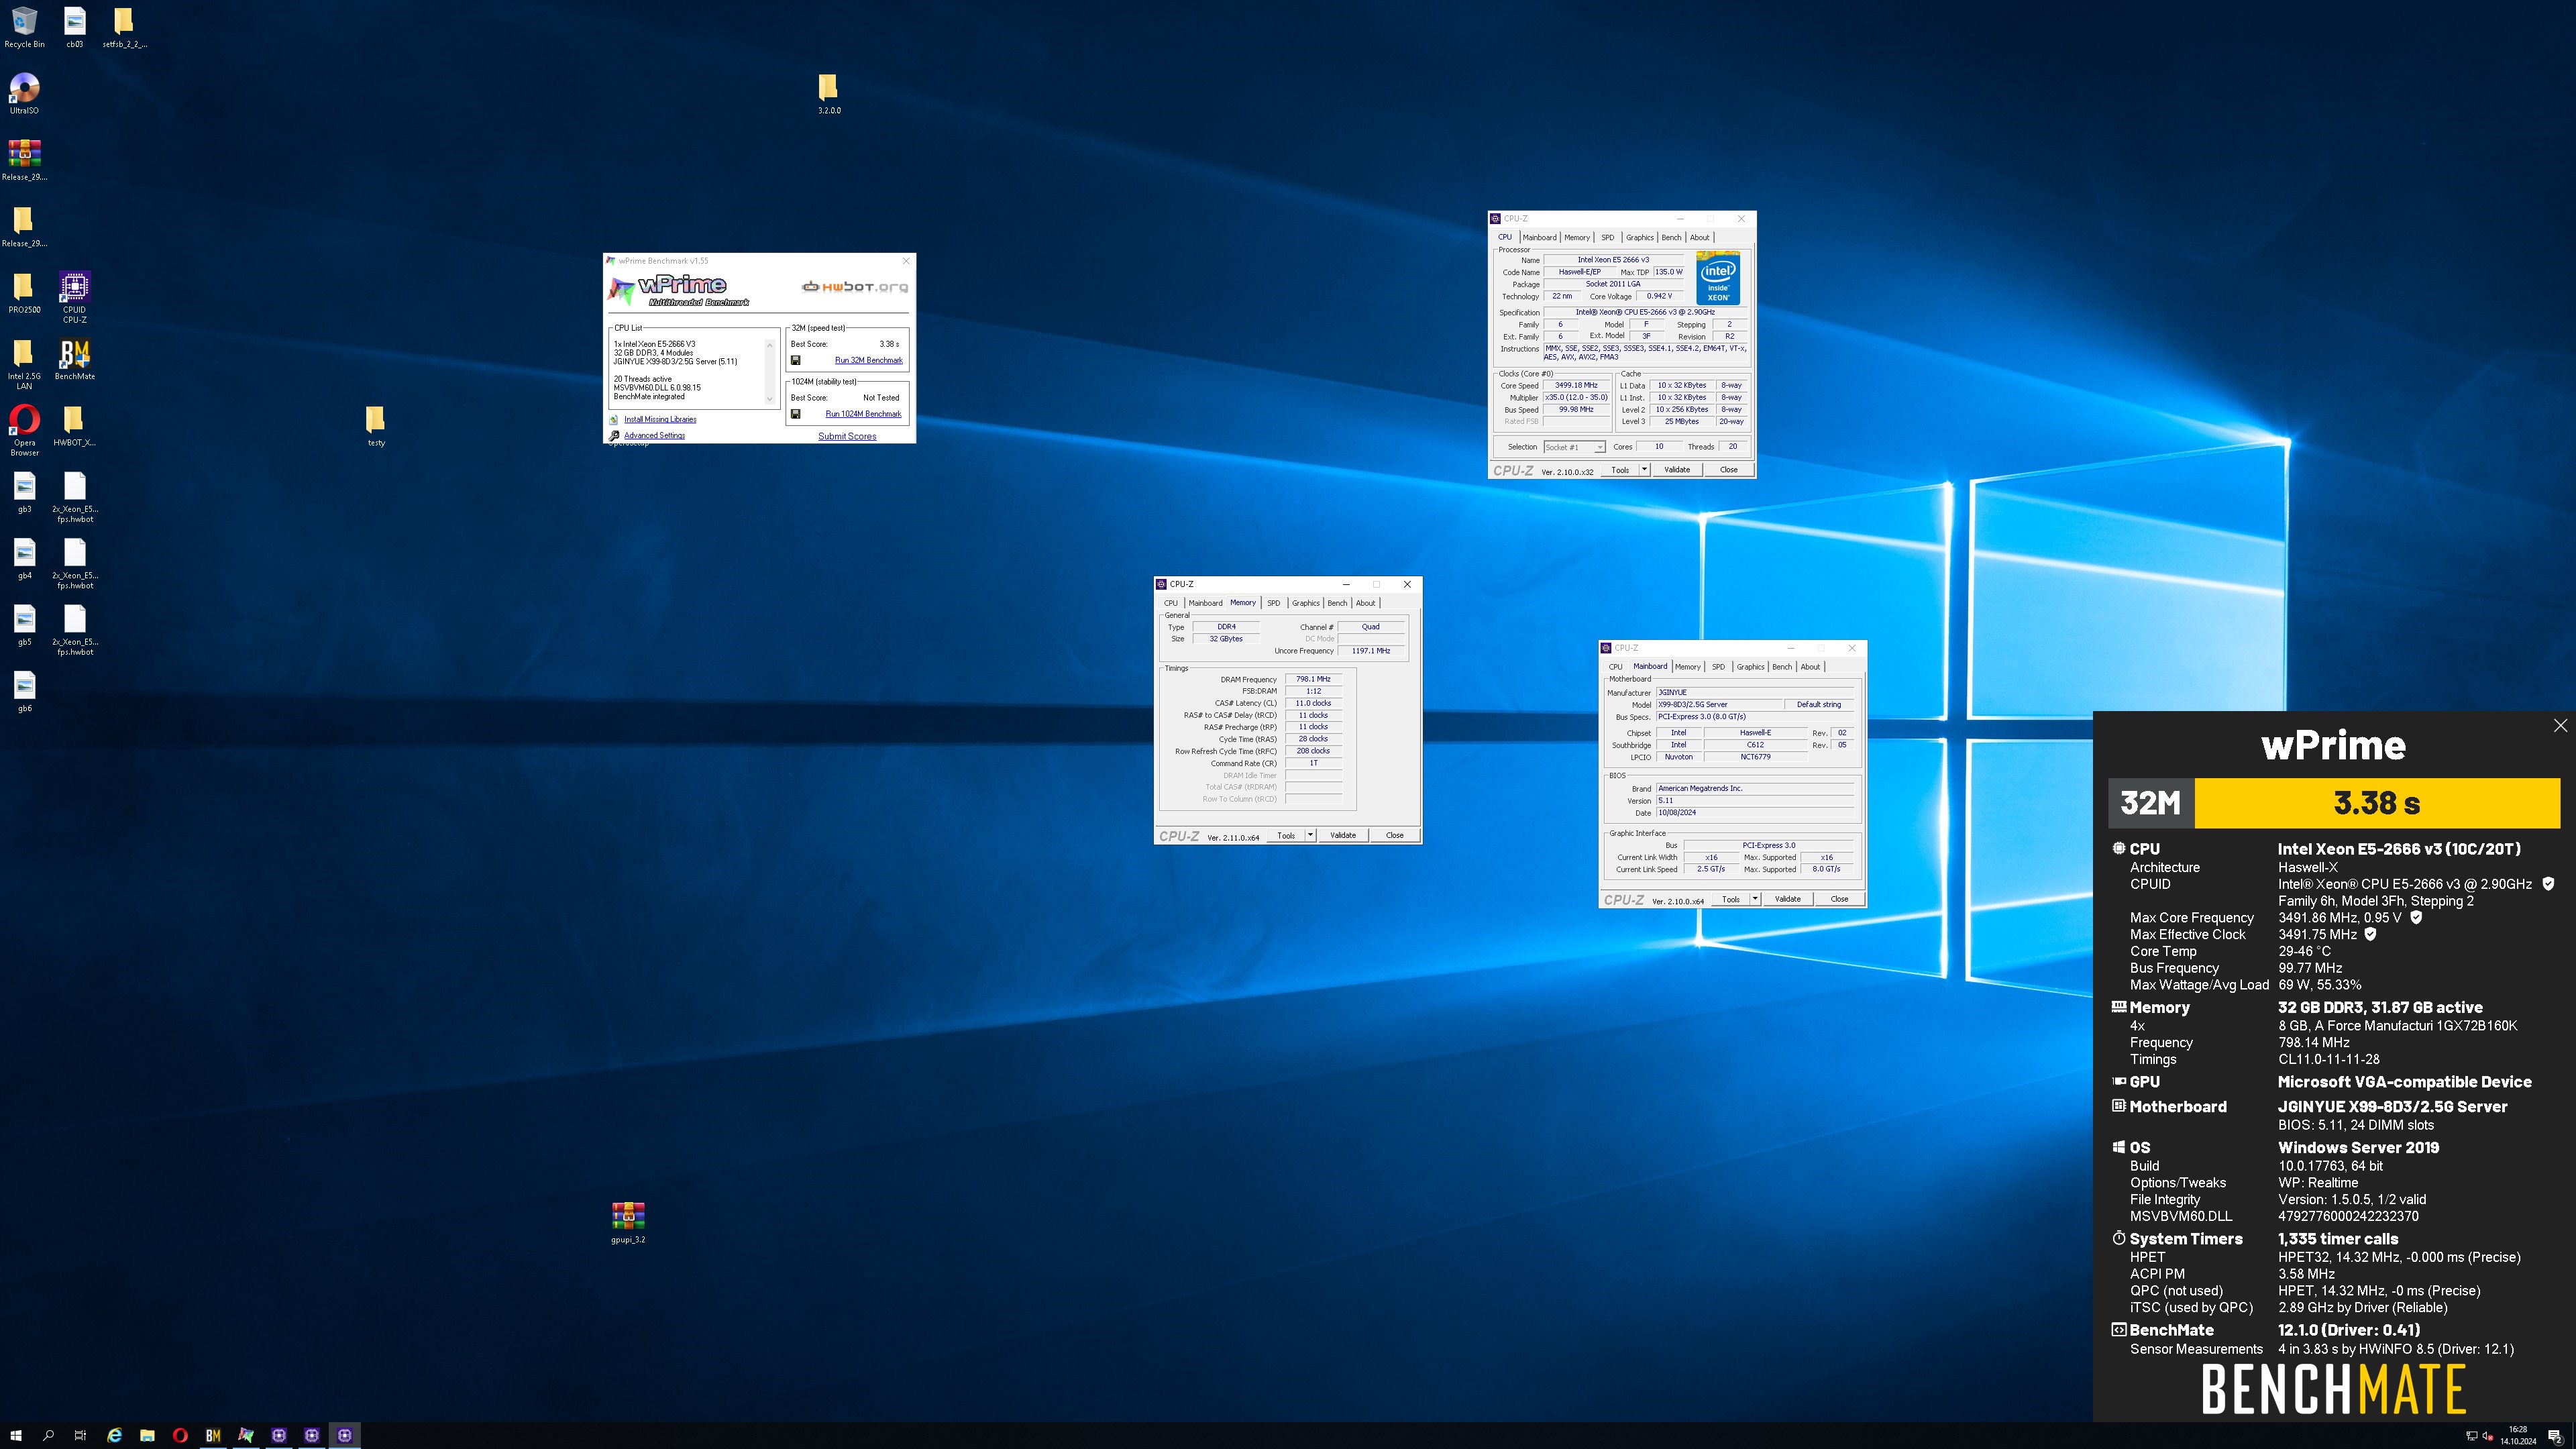Click the network tray icon
Viewport: 2576px width, 1449px height.
(2472, 1436)
